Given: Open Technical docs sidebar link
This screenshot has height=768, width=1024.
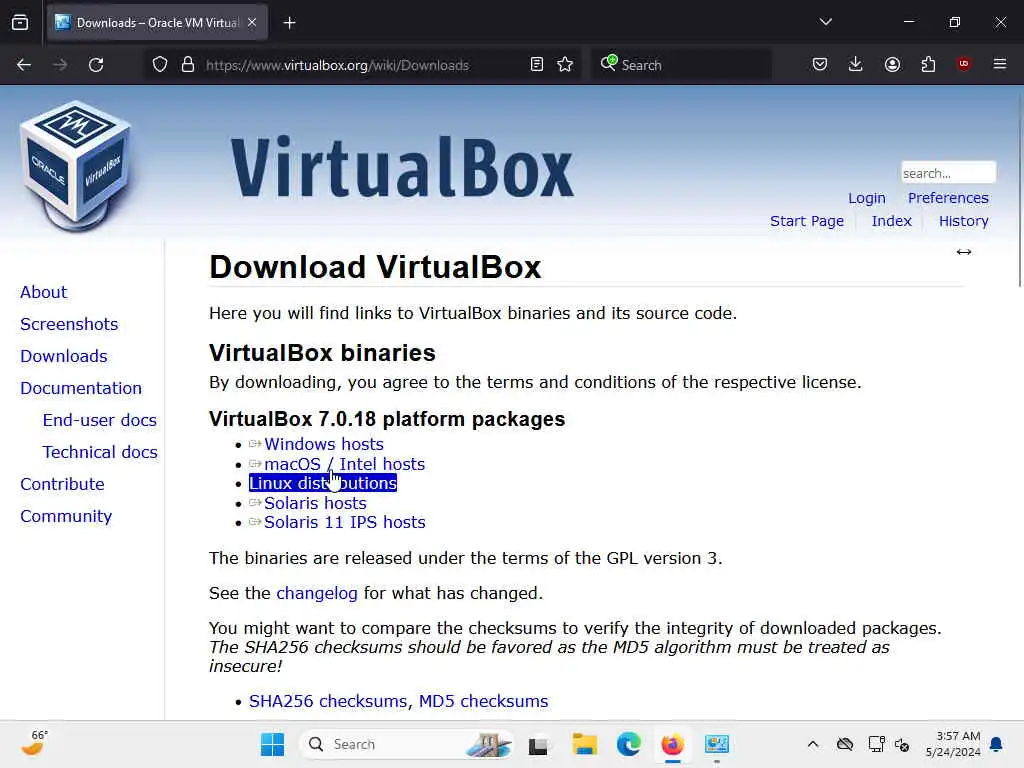Looking at the screenshot, I should click(100, 452).
